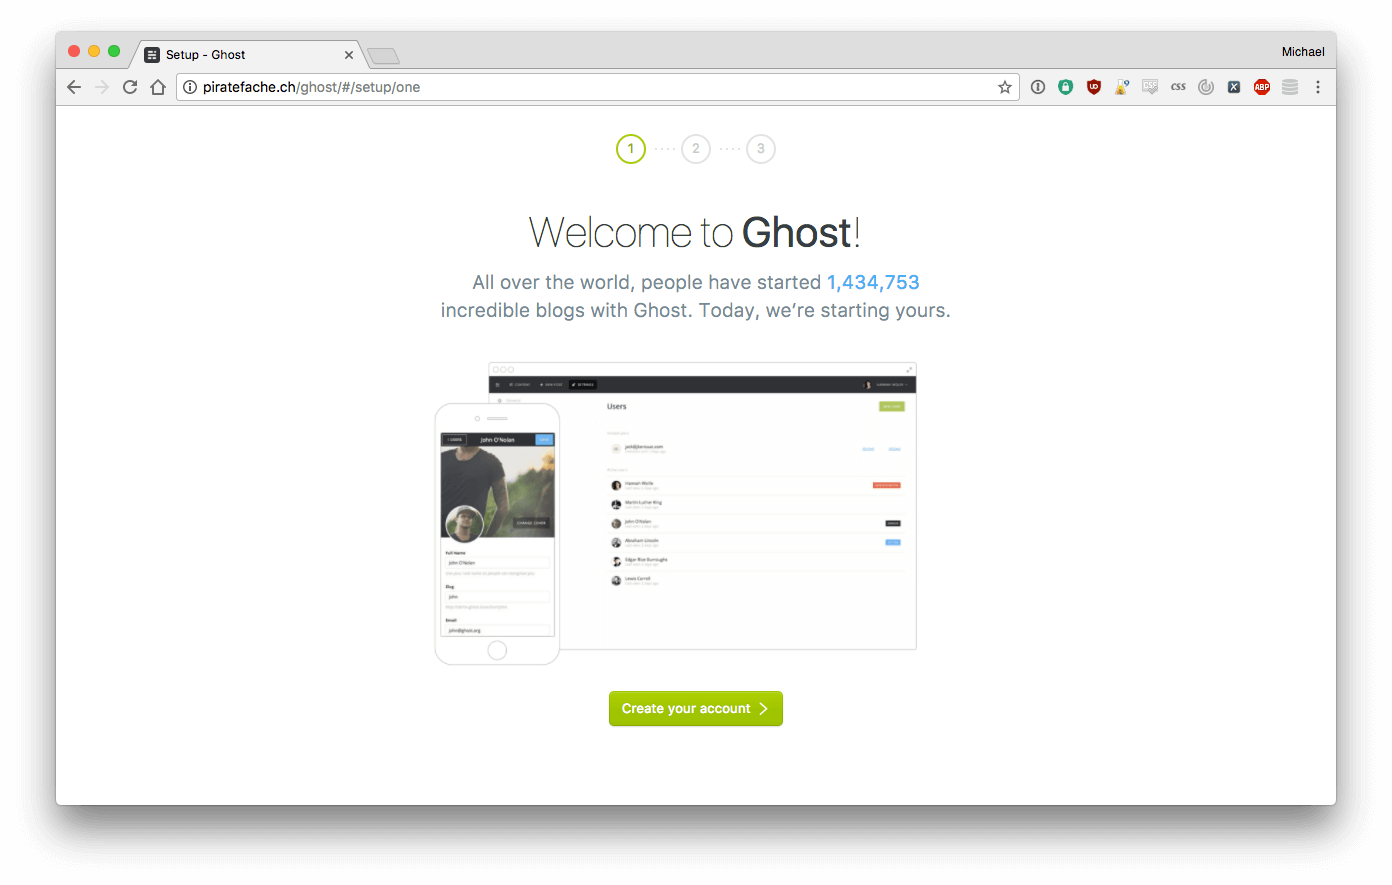Open the 1Password extension icon
1392x885 pixels.
tap(1038, 87)
